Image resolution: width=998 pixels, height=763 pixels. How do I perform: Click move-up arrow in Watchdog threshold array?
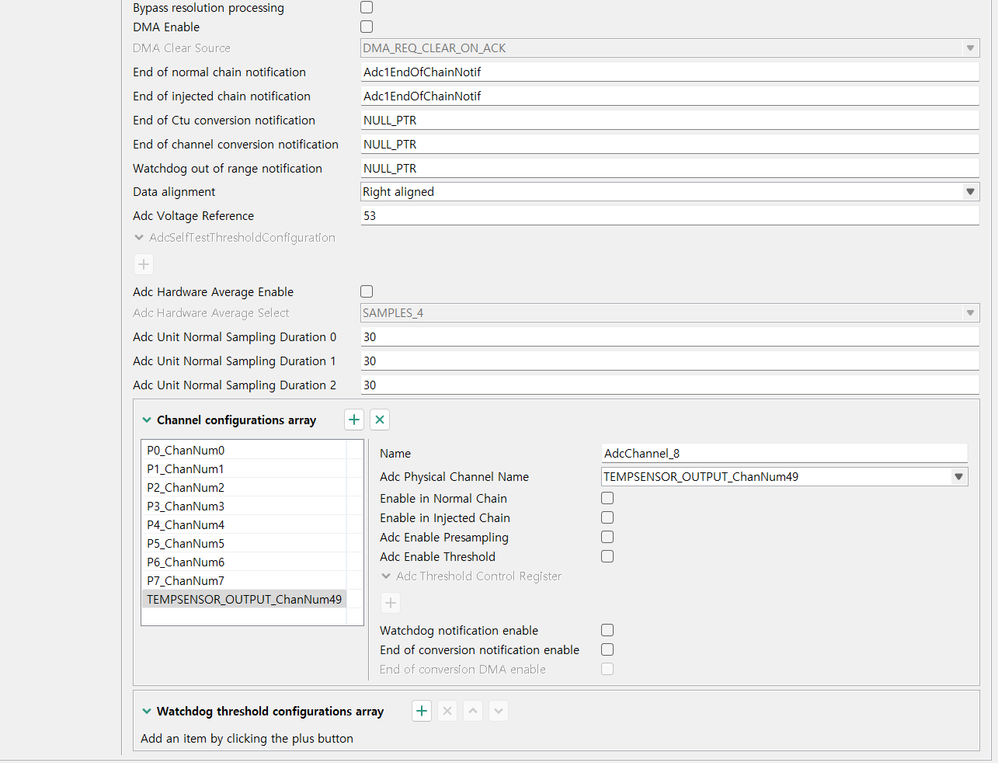click(473, 711)
